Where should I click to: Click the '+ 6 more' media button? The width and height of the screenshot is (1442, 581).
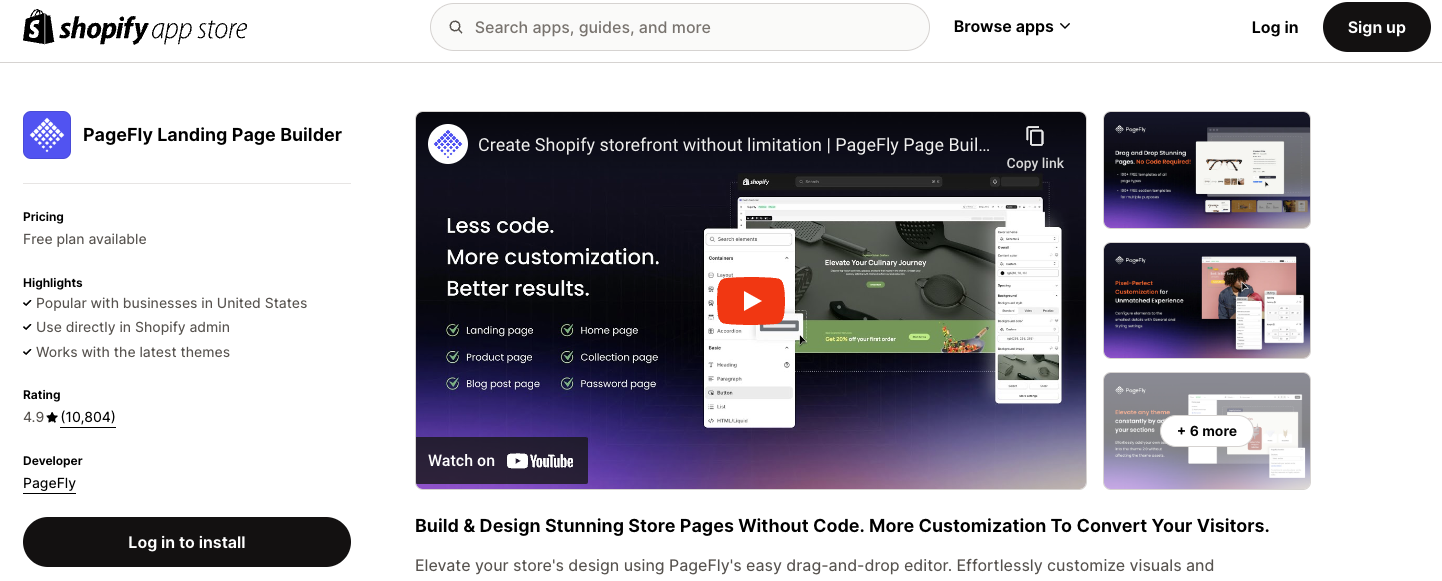[x=1206, y=430]
